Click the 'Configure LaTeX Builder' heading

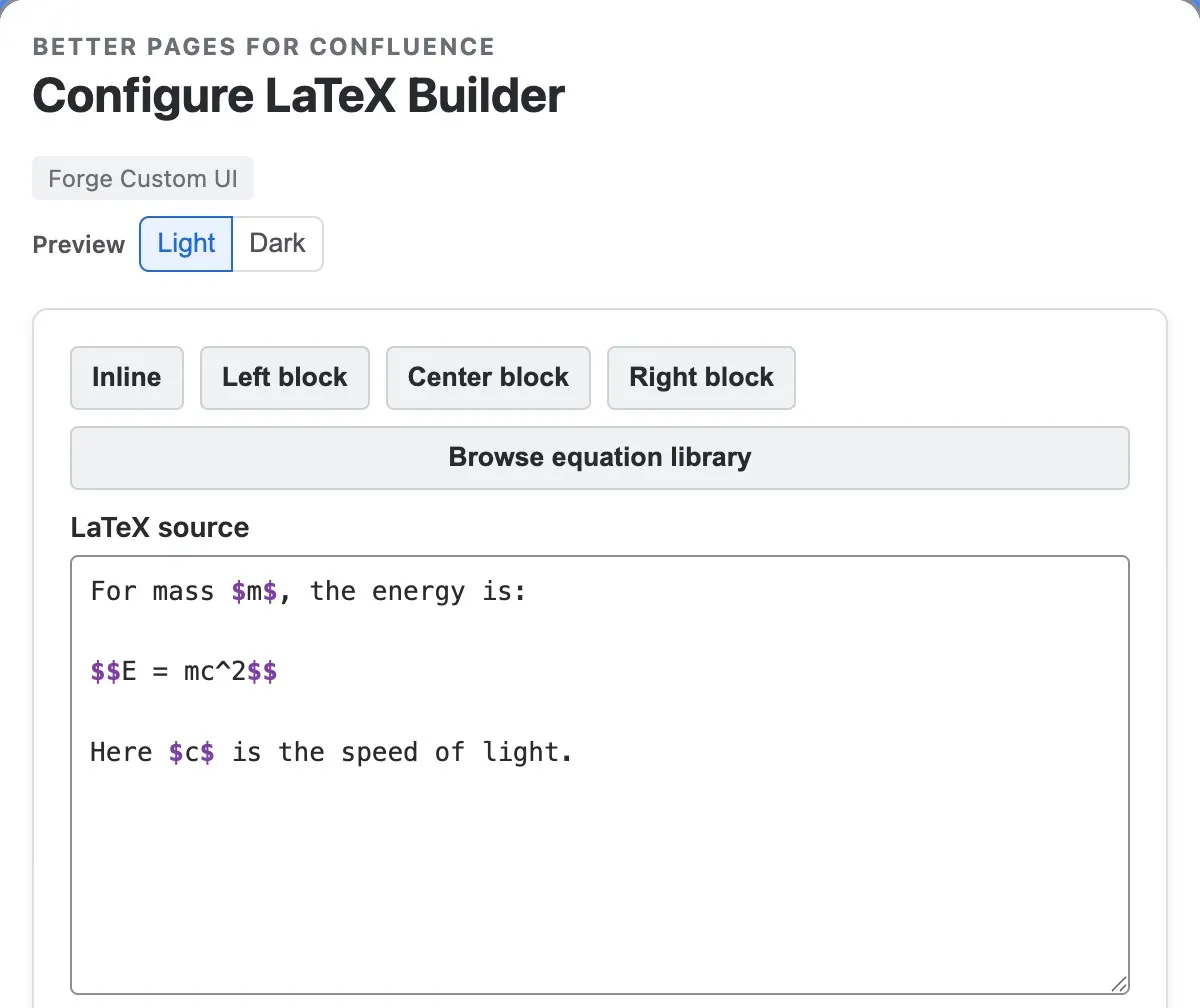[299, 96]
